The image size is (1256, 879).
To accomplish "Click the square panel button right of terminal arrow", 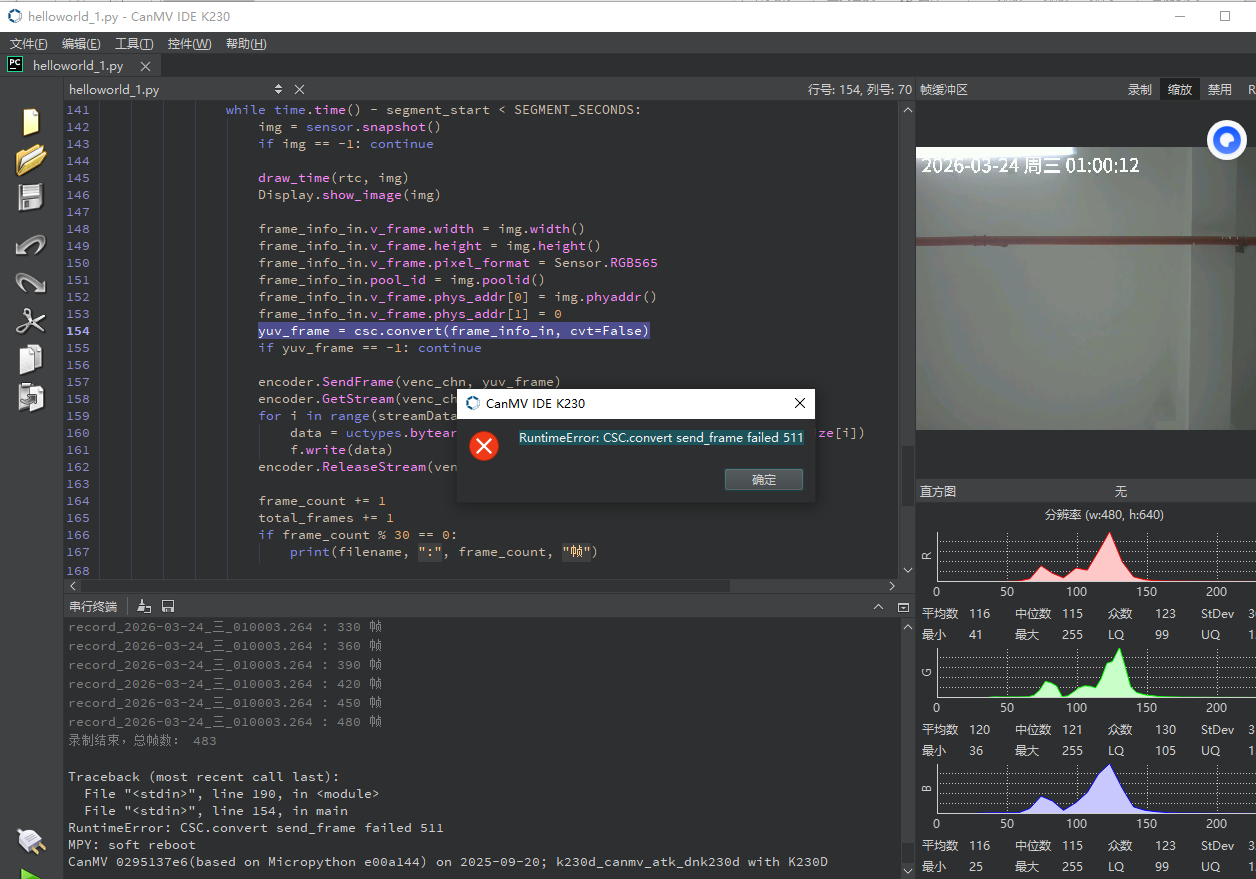I will (x=903, y=607).
